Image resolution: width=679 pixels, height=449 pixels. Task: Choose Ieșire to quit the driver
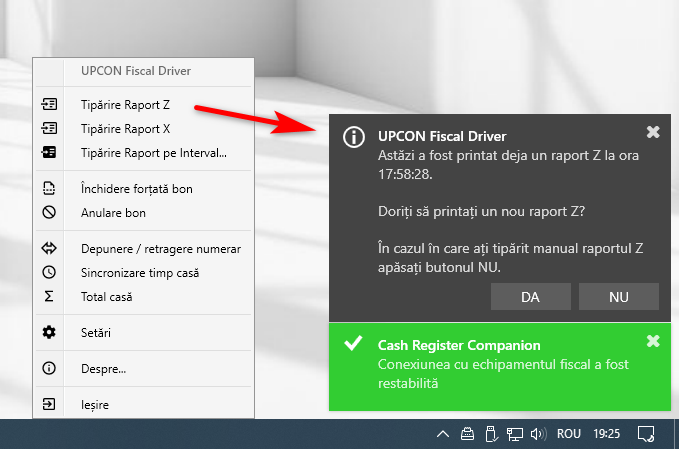tap(143, 404)
